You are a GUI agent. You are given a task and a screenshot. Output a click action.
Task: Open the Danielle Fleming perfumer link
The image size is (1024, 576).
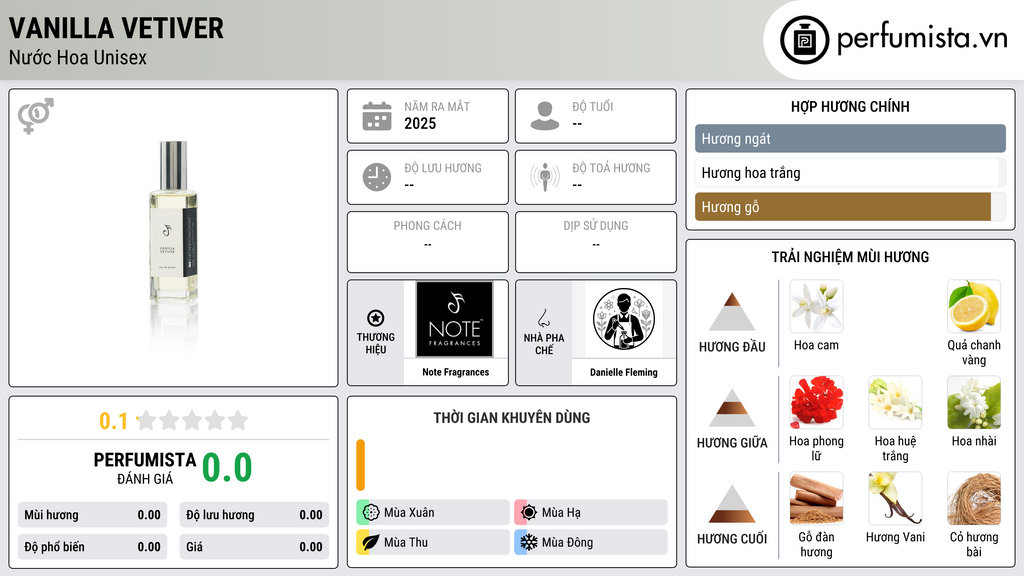click(x=624, y=372)
